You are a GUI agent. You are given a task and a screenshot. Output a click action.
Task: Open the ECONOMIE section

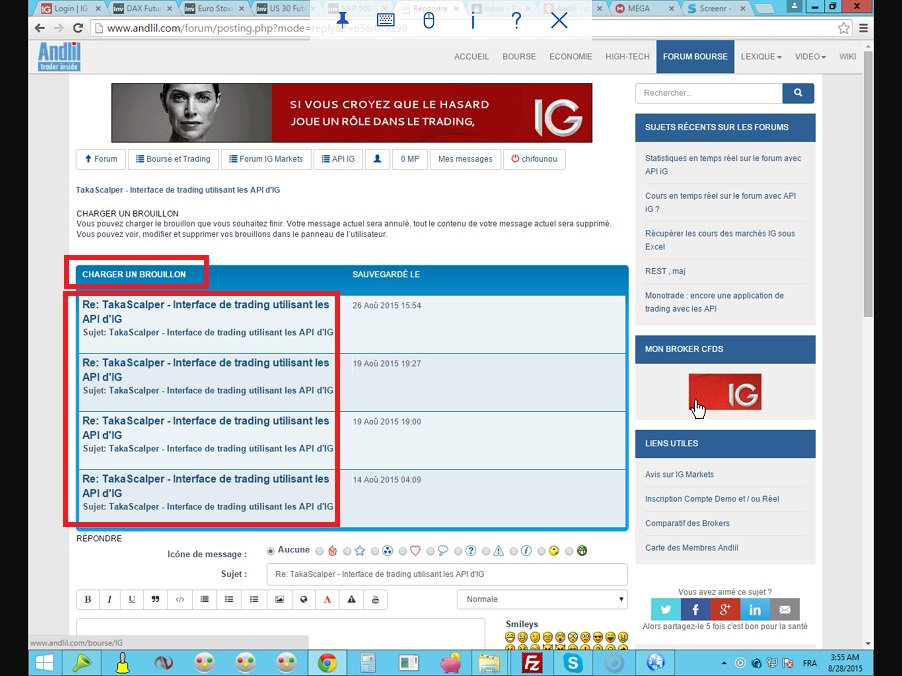(x=570, y=56)
